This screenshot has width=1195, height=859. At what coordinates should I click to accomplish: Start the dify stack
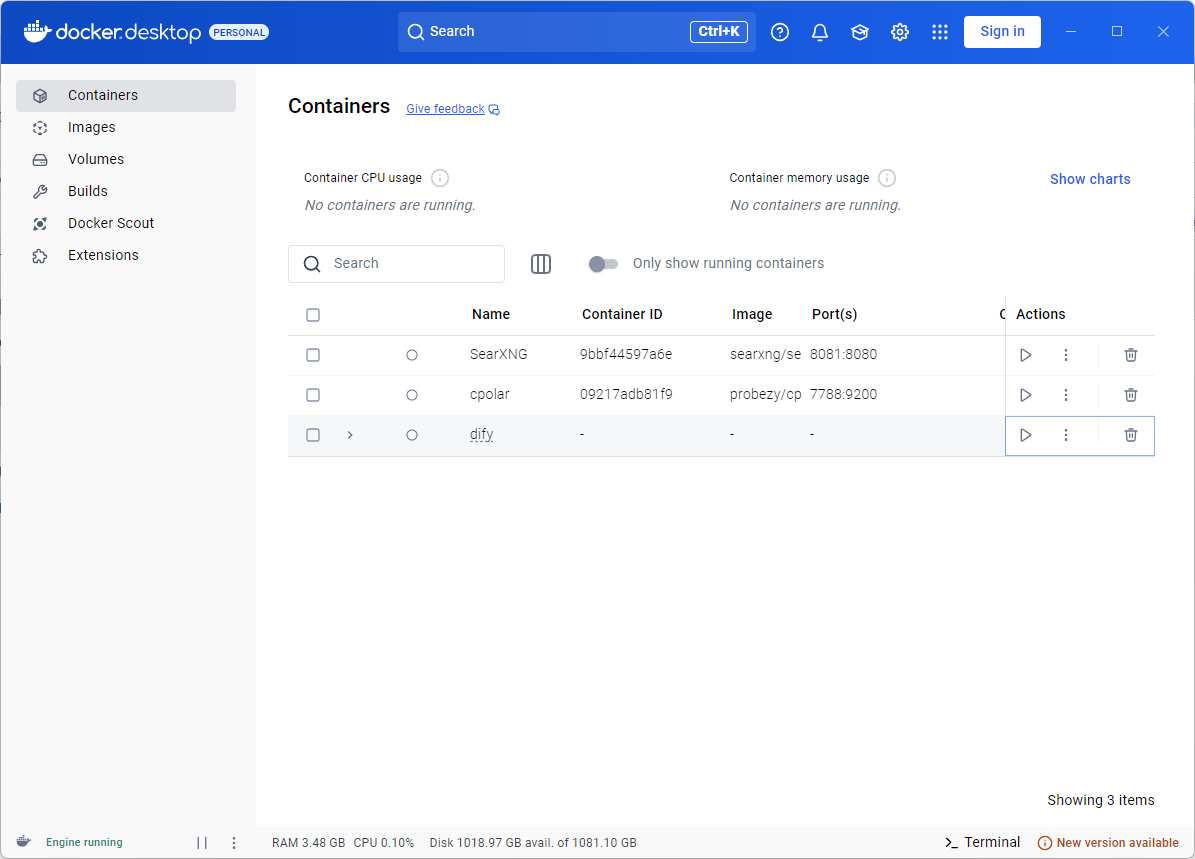[1026, 435]
